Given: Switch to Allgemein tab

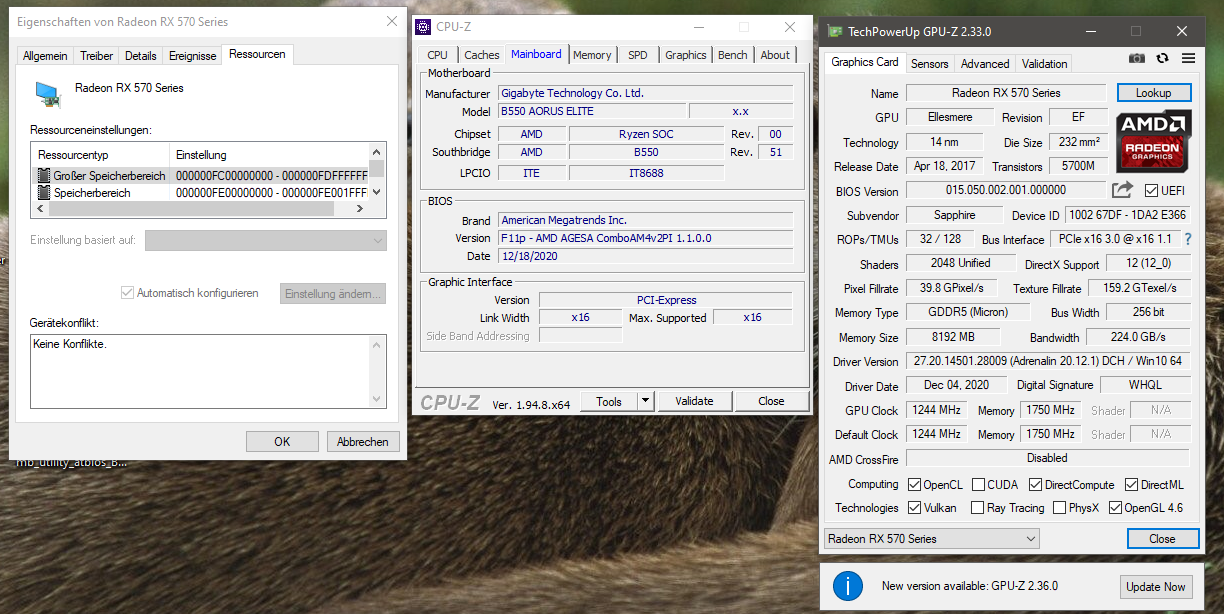Looking at the screenshot, I should point(45,56).
